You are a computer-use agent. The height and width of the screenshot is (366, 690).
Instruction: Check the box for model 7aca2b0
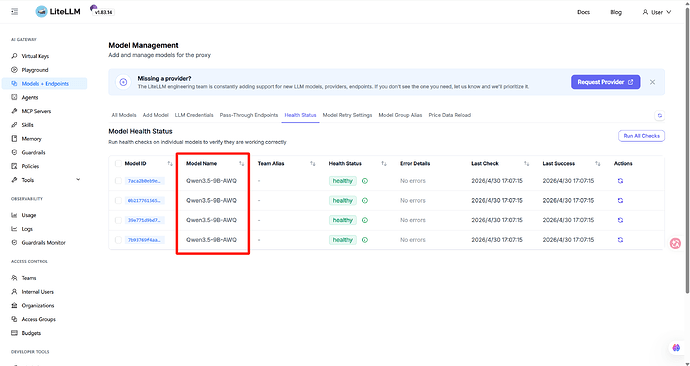pyautogui.click(x=118, y=181)
